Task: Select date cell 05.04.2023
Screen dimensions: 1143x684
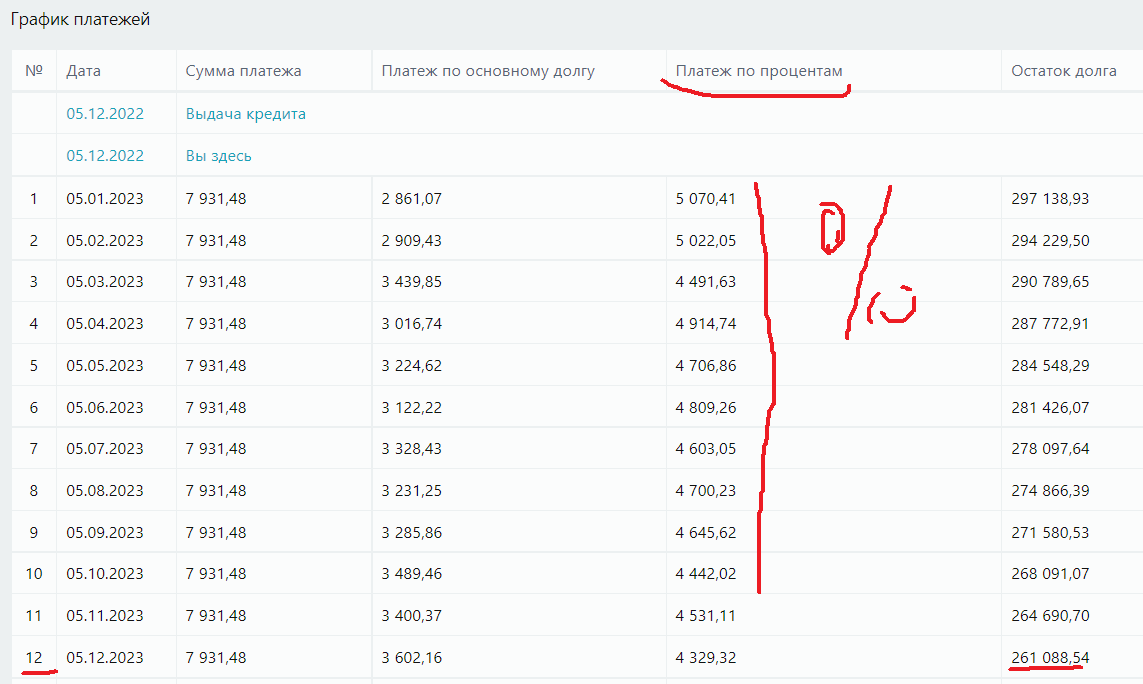Action: tap(105, 324)
